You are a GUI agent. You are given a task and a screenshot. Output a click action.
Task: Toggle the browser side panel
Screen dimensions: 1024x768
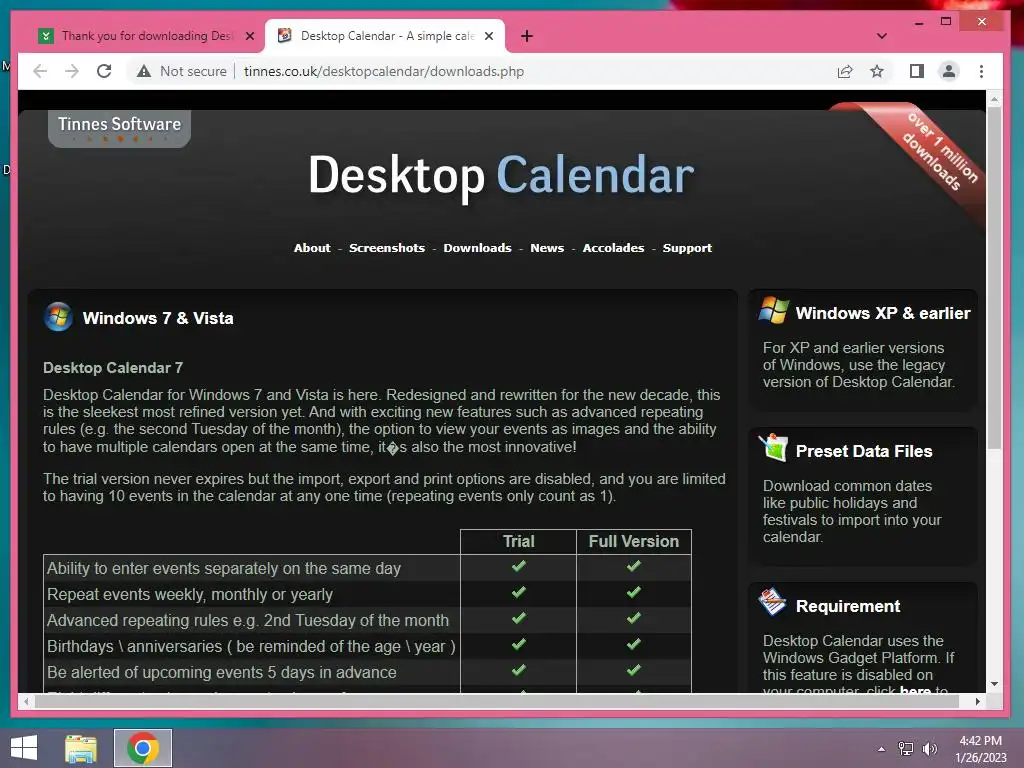pos(917,71)
